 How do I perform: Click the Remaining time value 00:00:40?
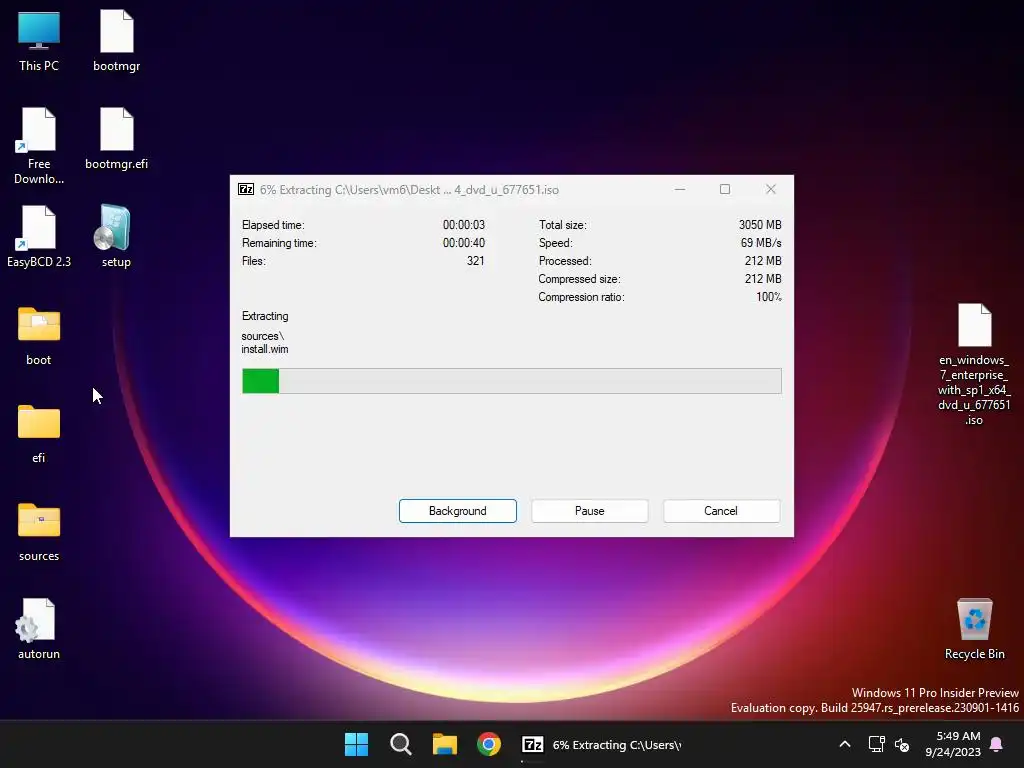tap(464, 243)
